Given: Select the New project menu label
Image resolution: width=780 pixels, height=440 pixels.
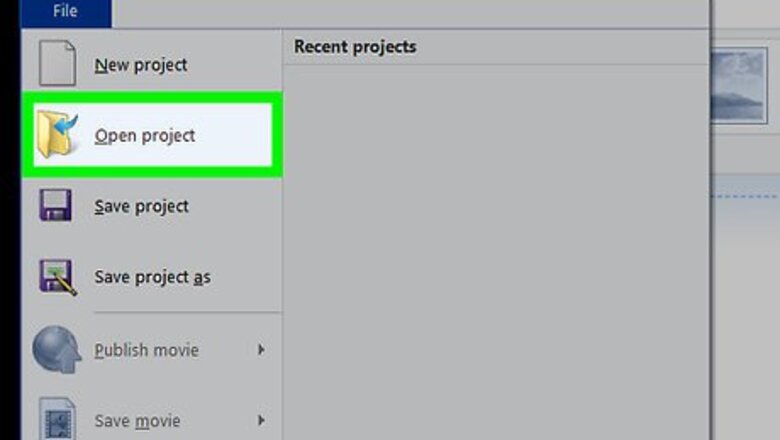Looking at the screenshot, I should tap(141, 65).
